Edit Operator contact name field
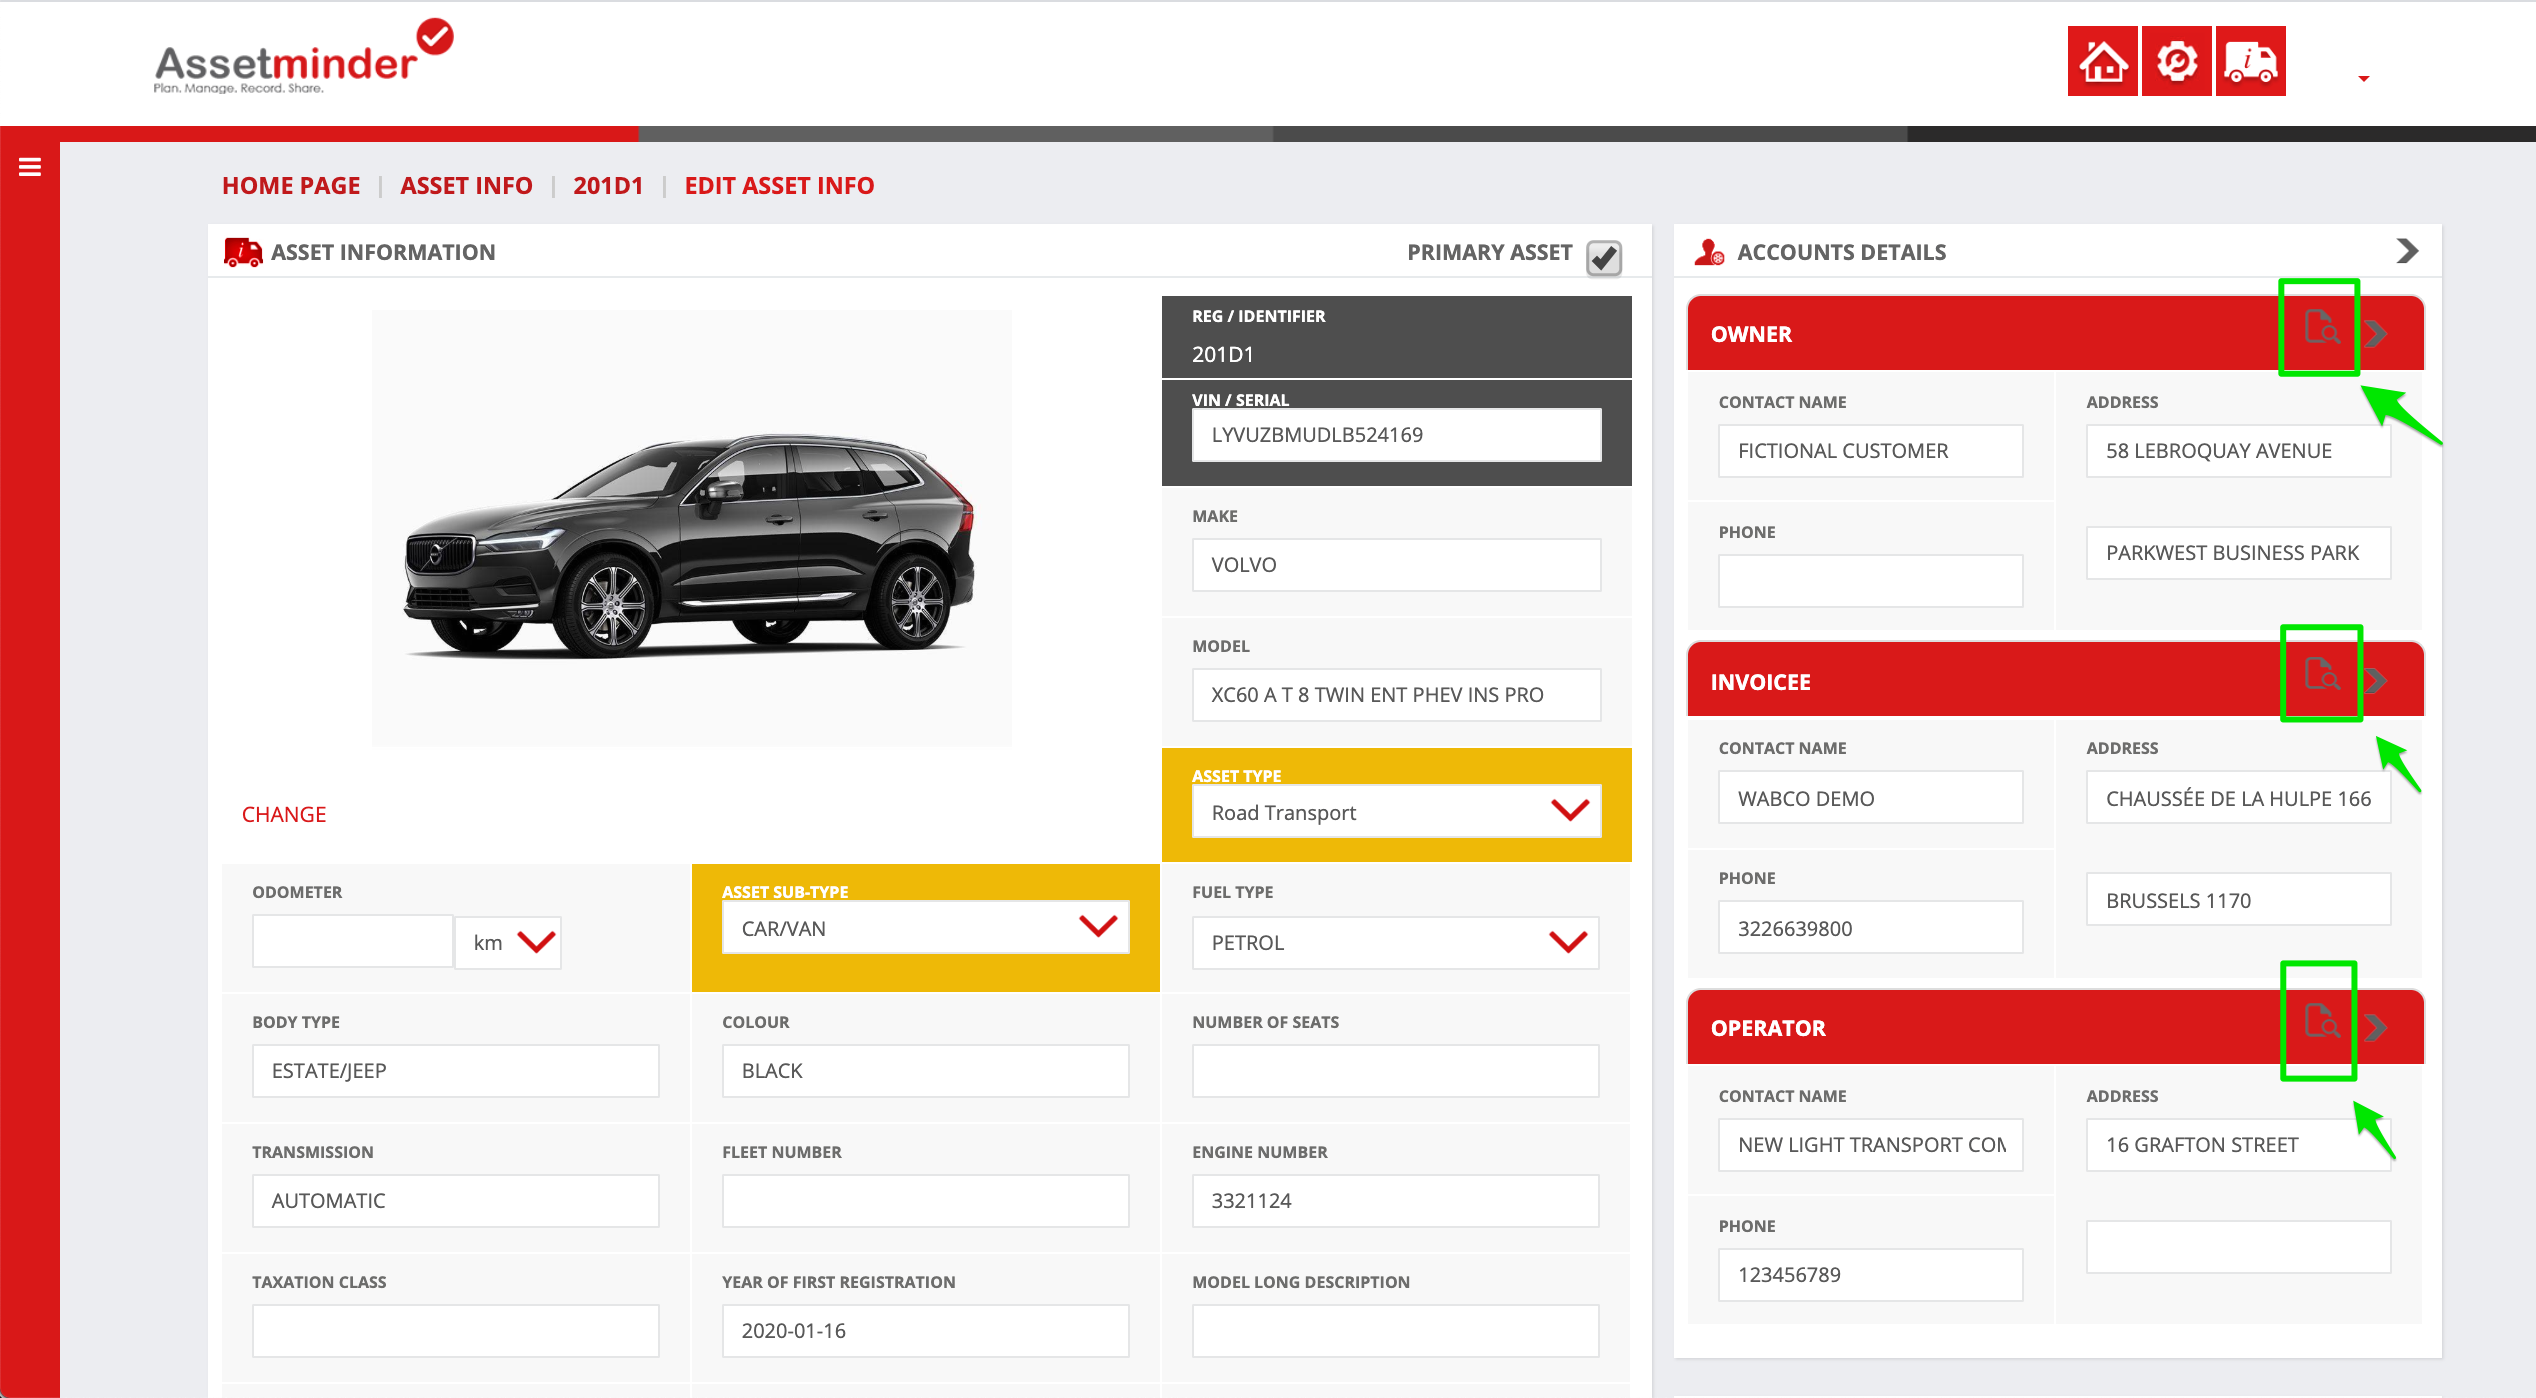The height and width of the screenshot is (1398, 2536). coord(1870,1144)
